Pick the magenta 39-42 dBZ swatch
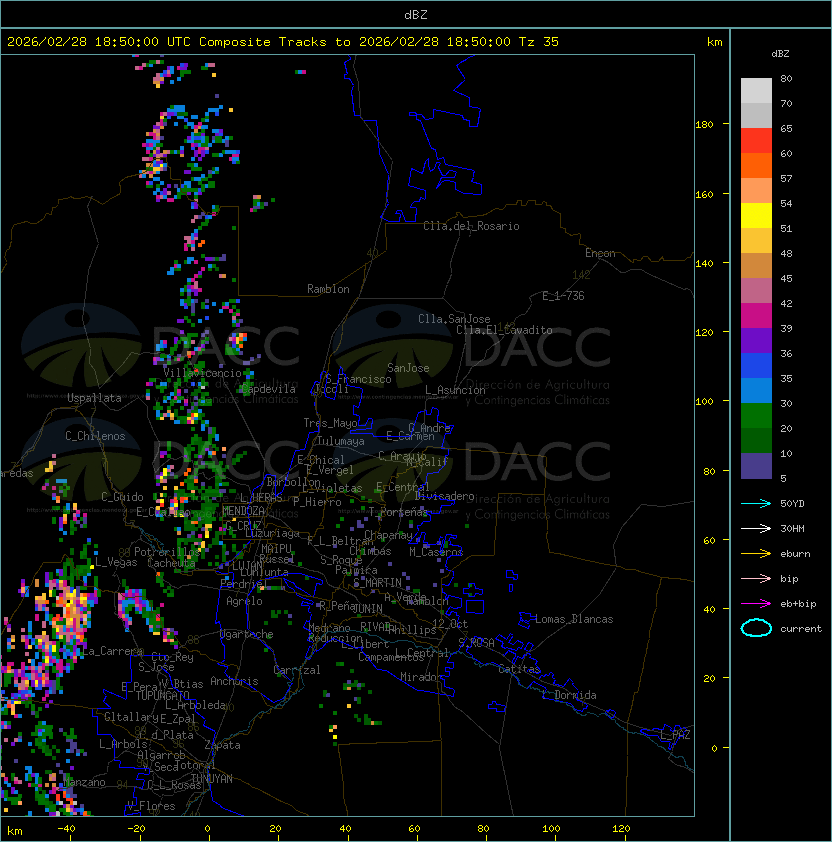Viewport: 832px width, 842px height. tap(756, 316)
